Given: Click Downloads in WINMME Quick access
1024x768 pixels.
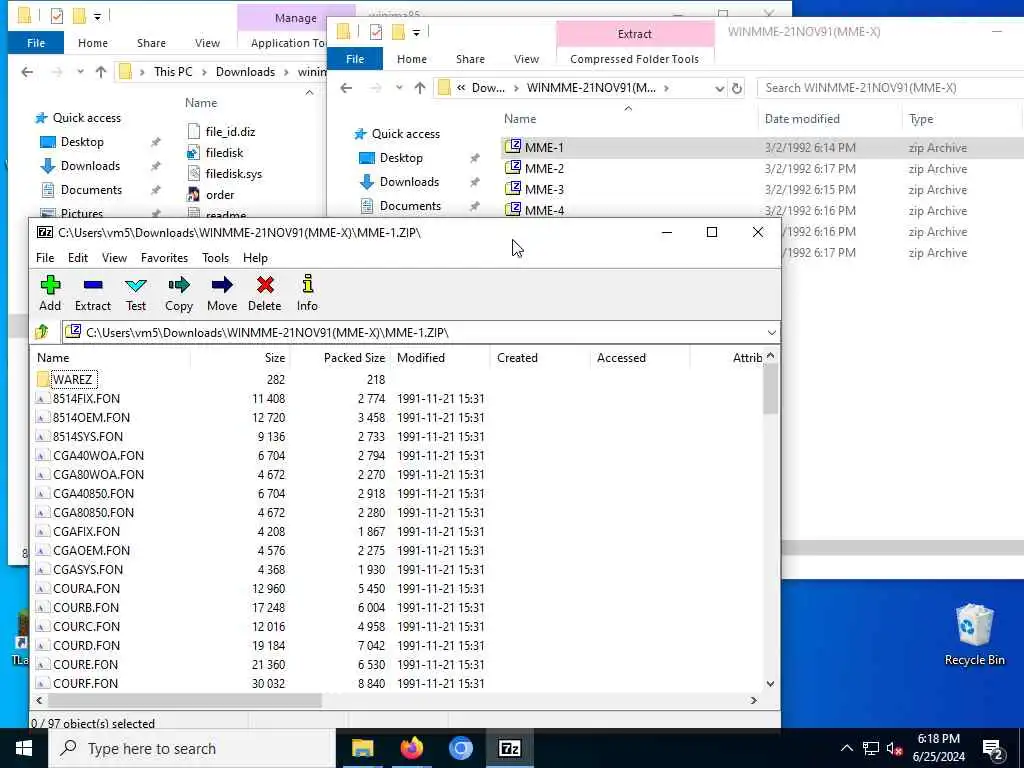Looking at the screenshot, I should click(409, 182).
